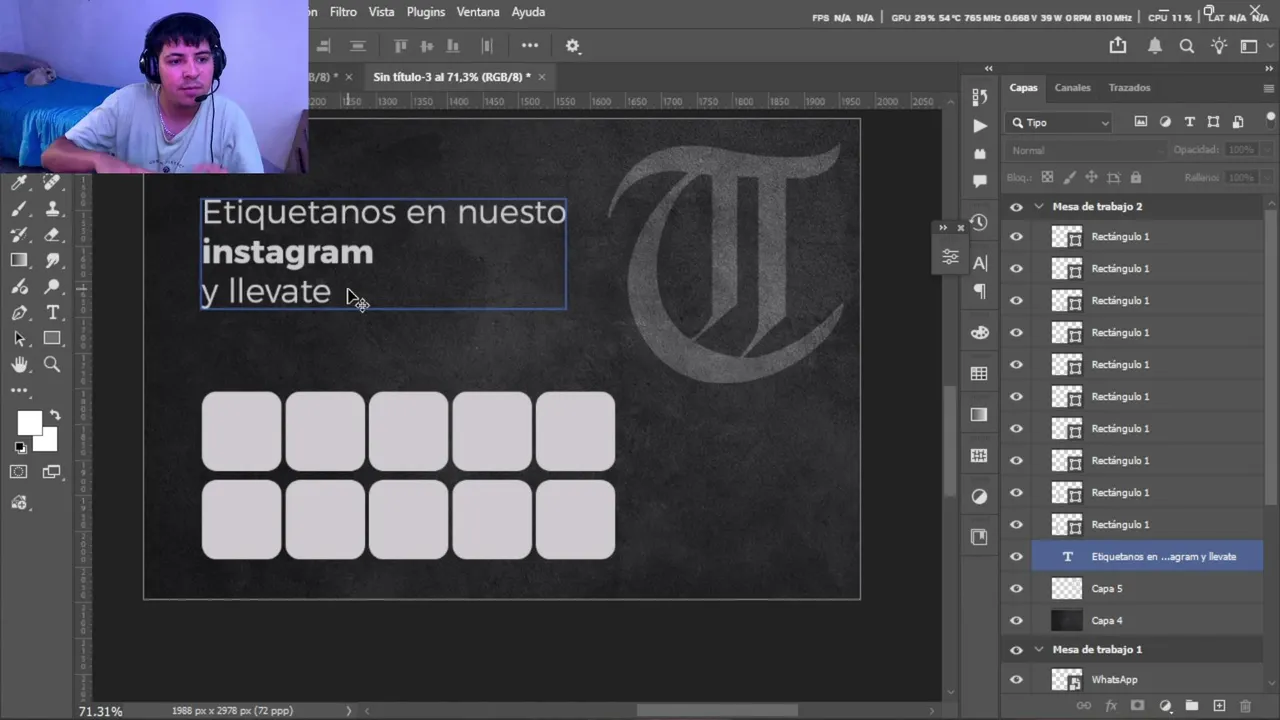The height and width of the screenshot is (720, 1280).
Task: Swap foreground and background colors arrow
Action: pos(54,415)
